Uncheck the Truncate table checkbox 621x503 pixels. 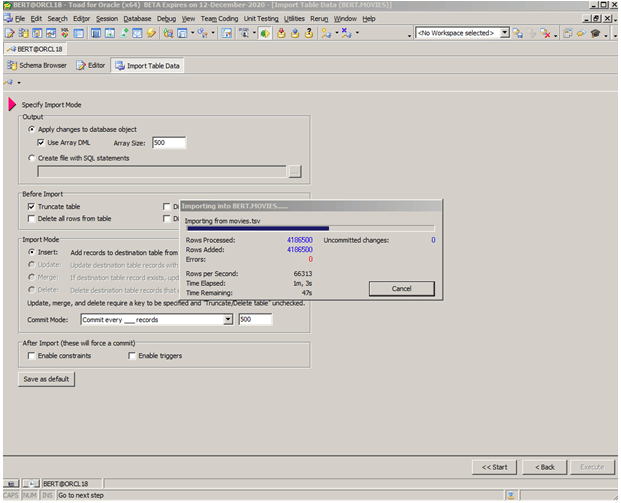[31, 206]
